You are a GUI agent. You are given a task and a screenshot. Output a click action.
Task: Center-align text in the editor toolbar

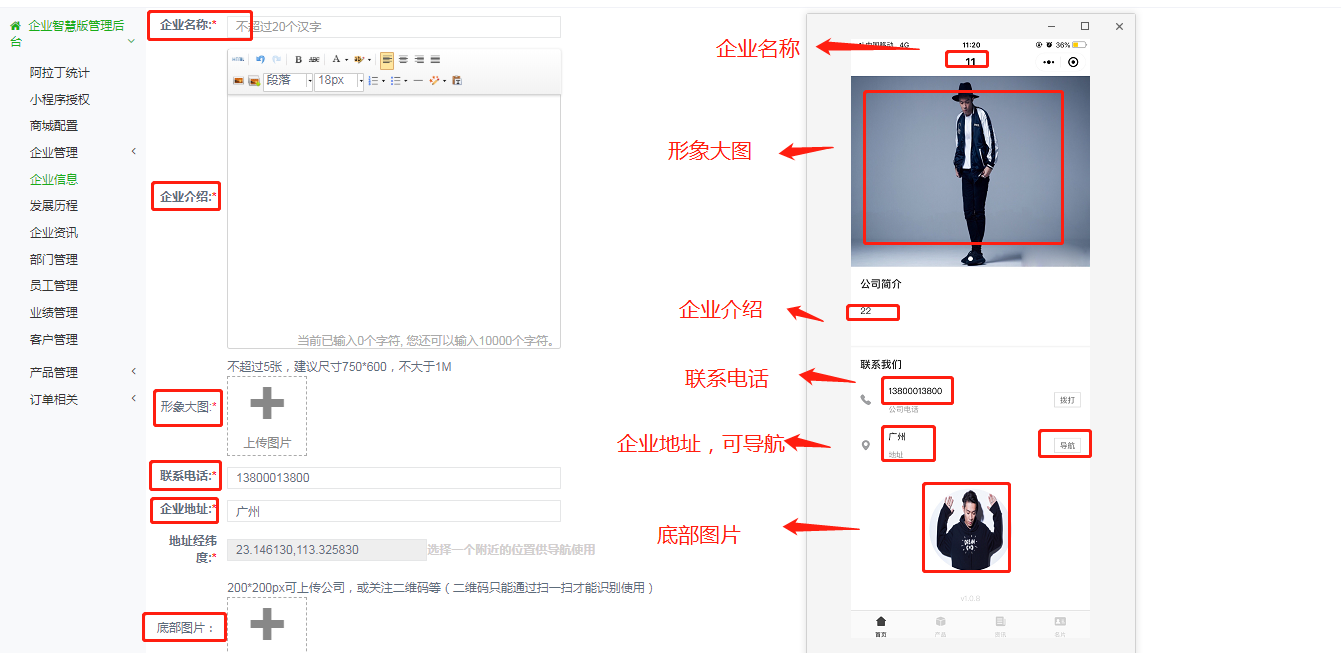tap(403, 60)
